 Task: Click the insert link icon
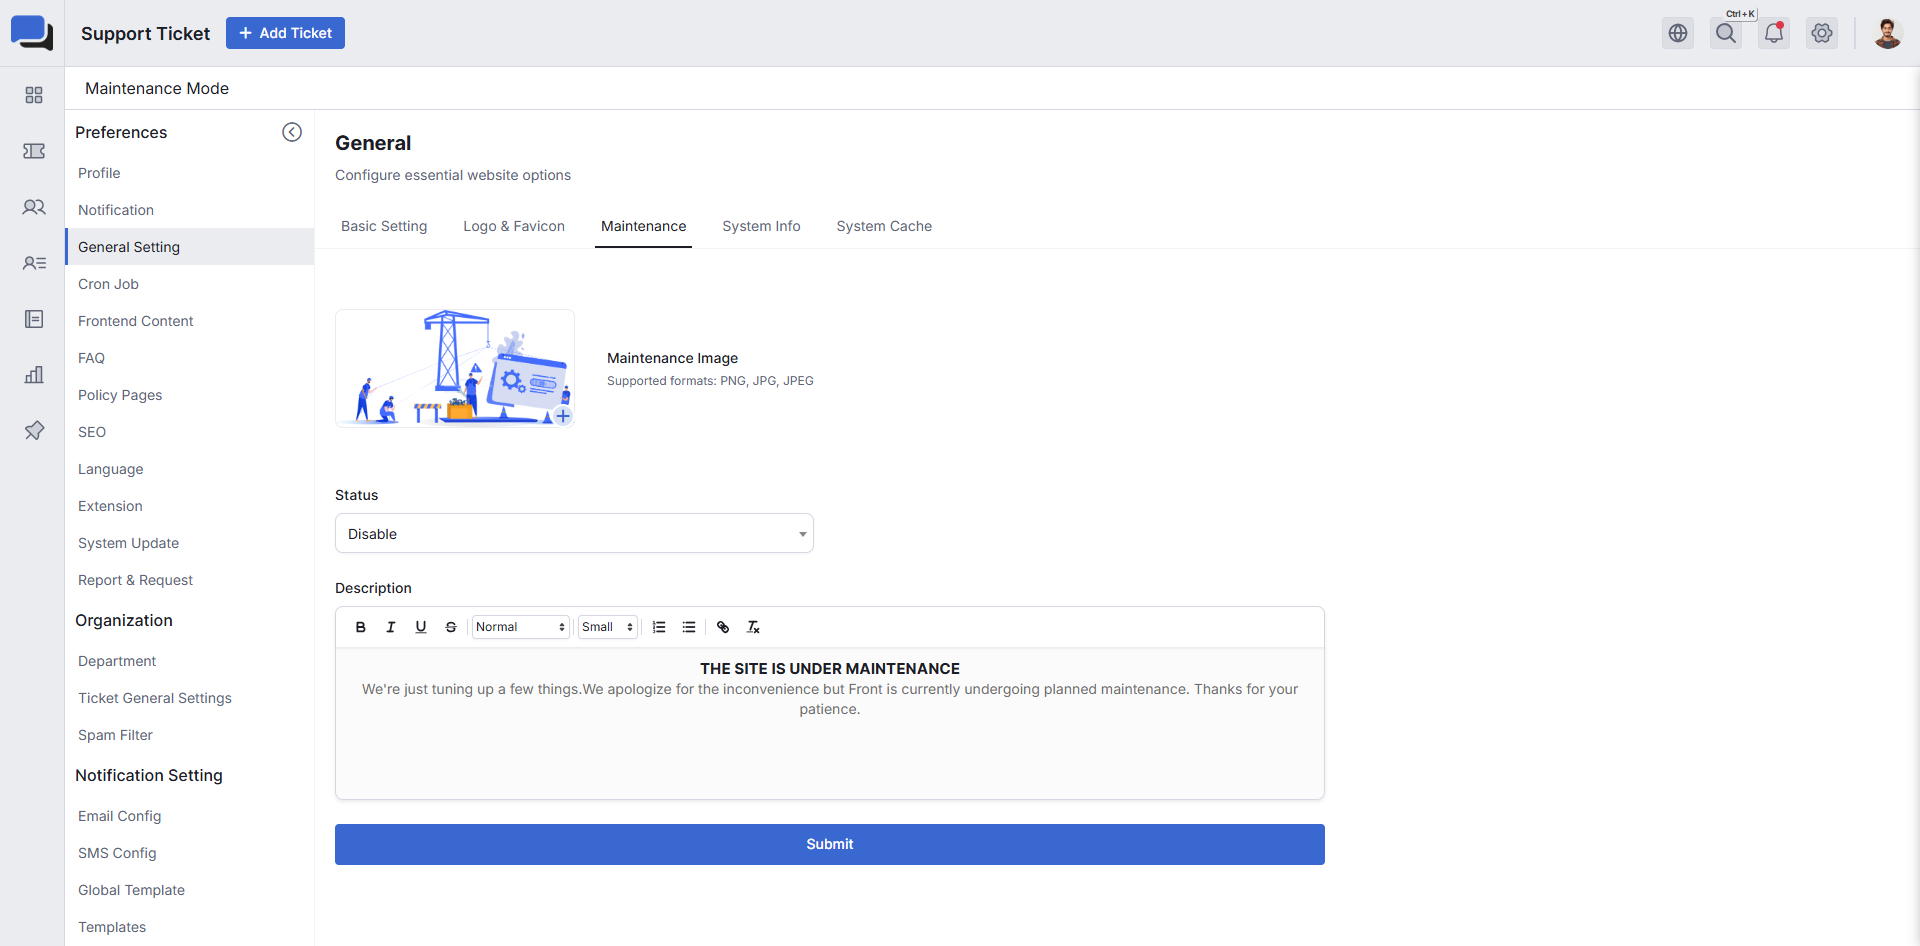click(723, 627)
